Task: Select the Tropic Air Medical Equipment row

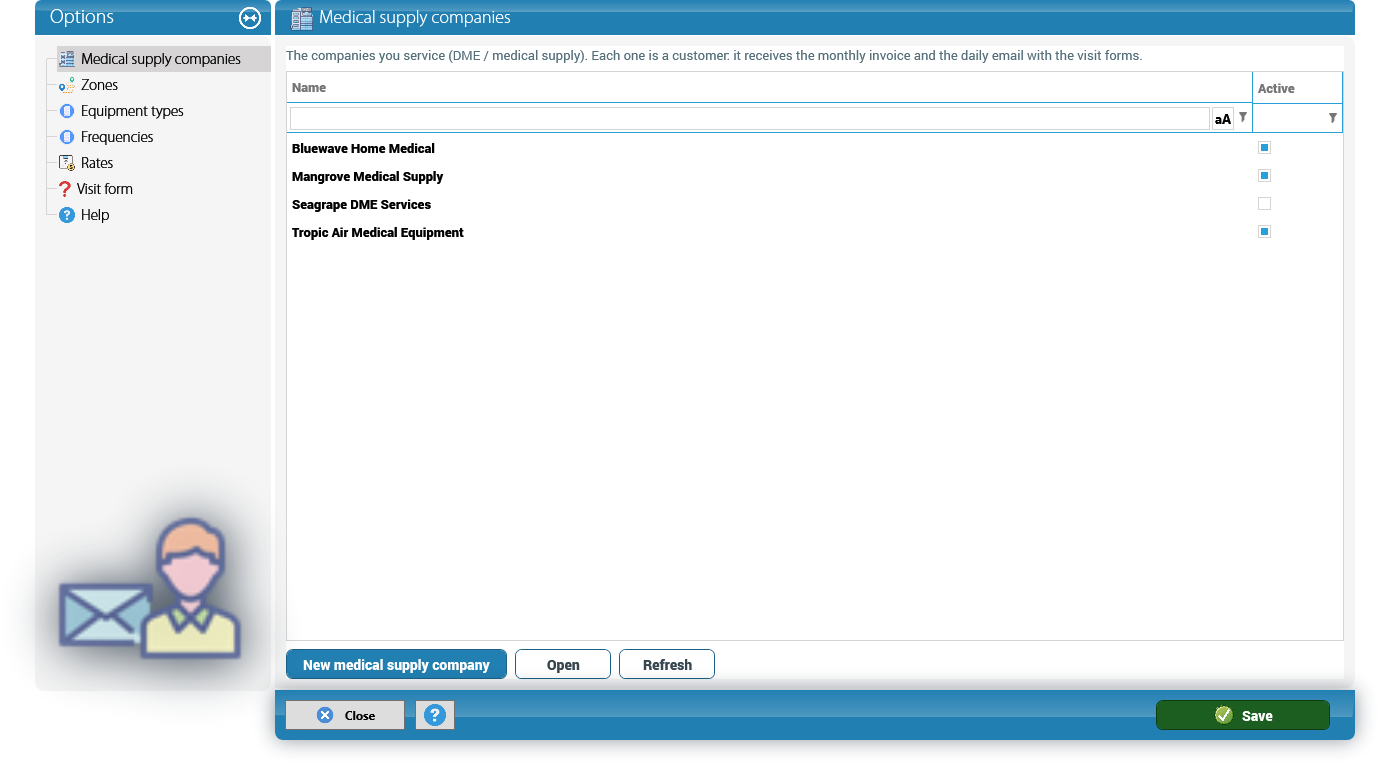Action: tap(814, 232)
